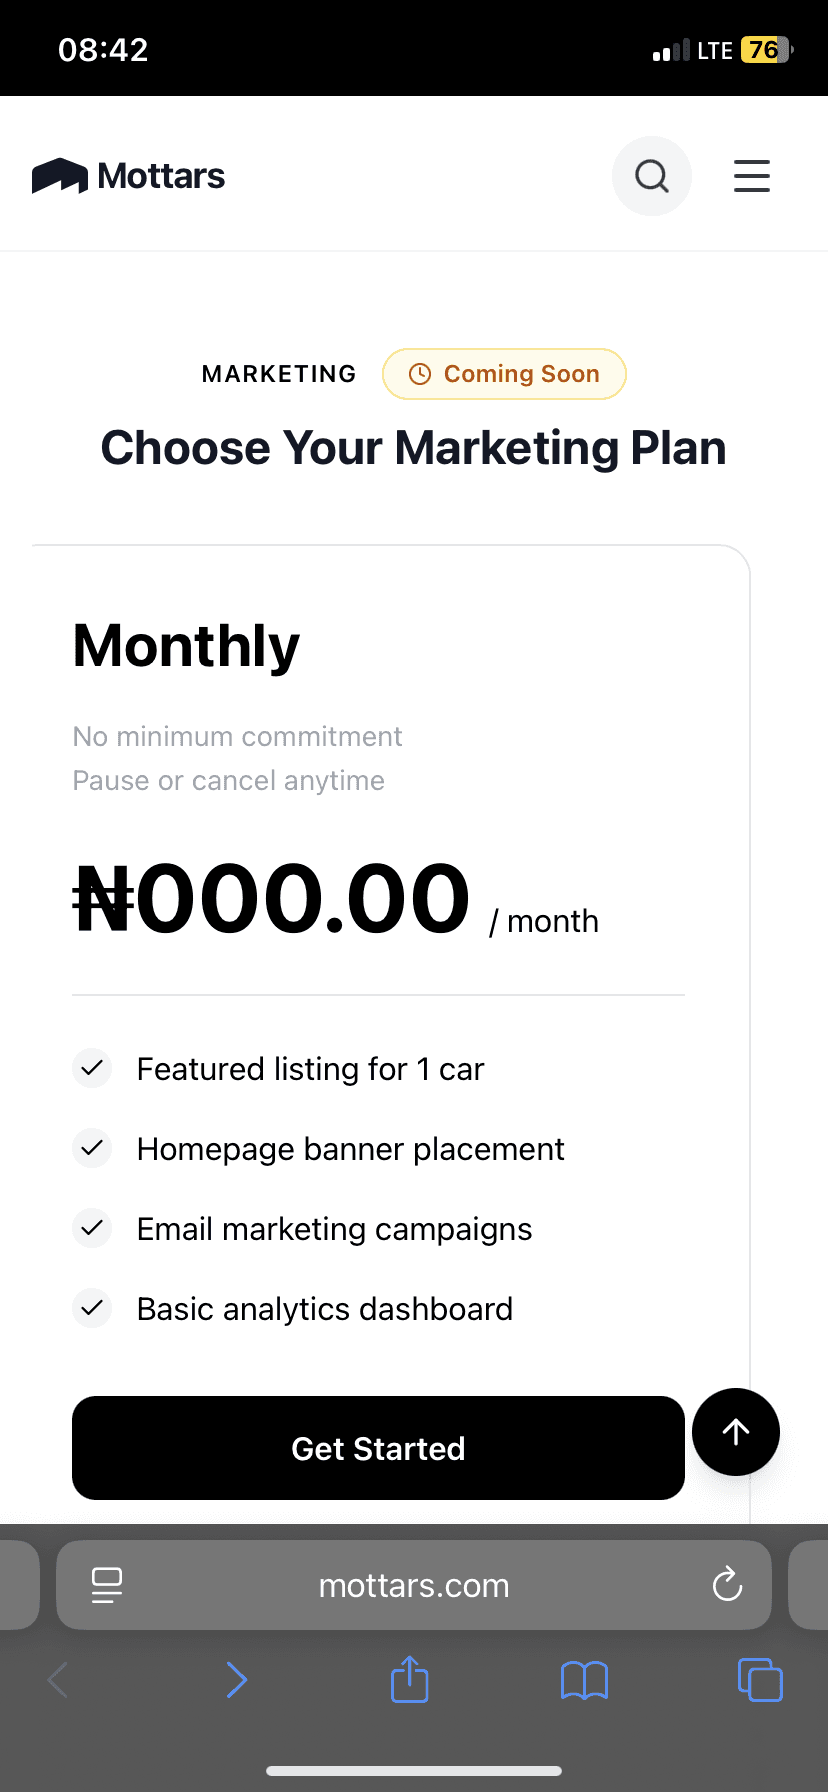Tap the Monthly plan title
The width and height of the screenshot is (828, 1792).
tap(187, 646)
